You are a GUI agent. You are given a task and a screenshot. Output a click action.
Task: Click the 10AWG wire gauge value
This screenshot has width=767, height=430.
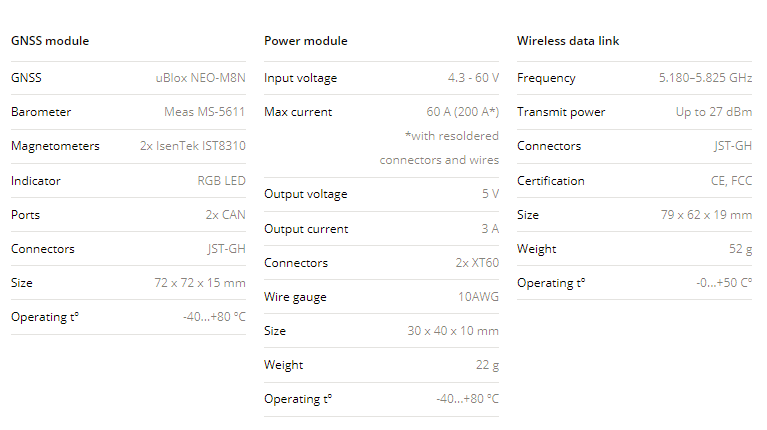click(x=478, y=297)
